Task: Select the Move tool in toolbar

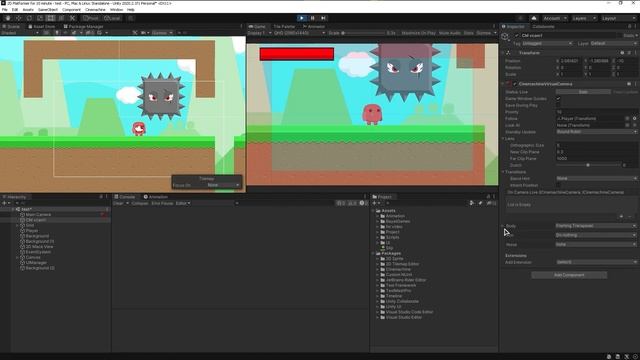Action: (18, 18)
